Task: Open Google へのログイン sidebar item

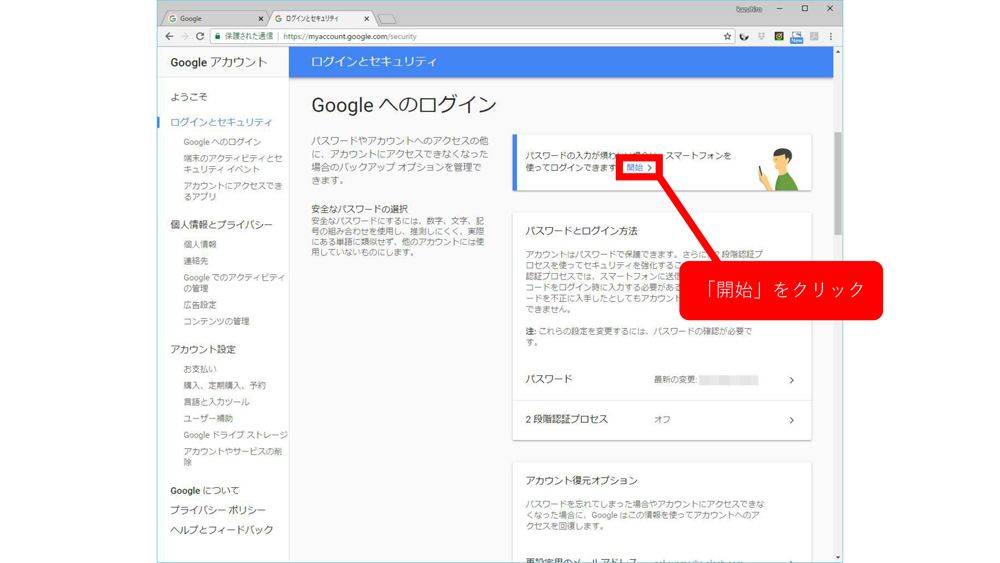Action: tap(222, 142)
